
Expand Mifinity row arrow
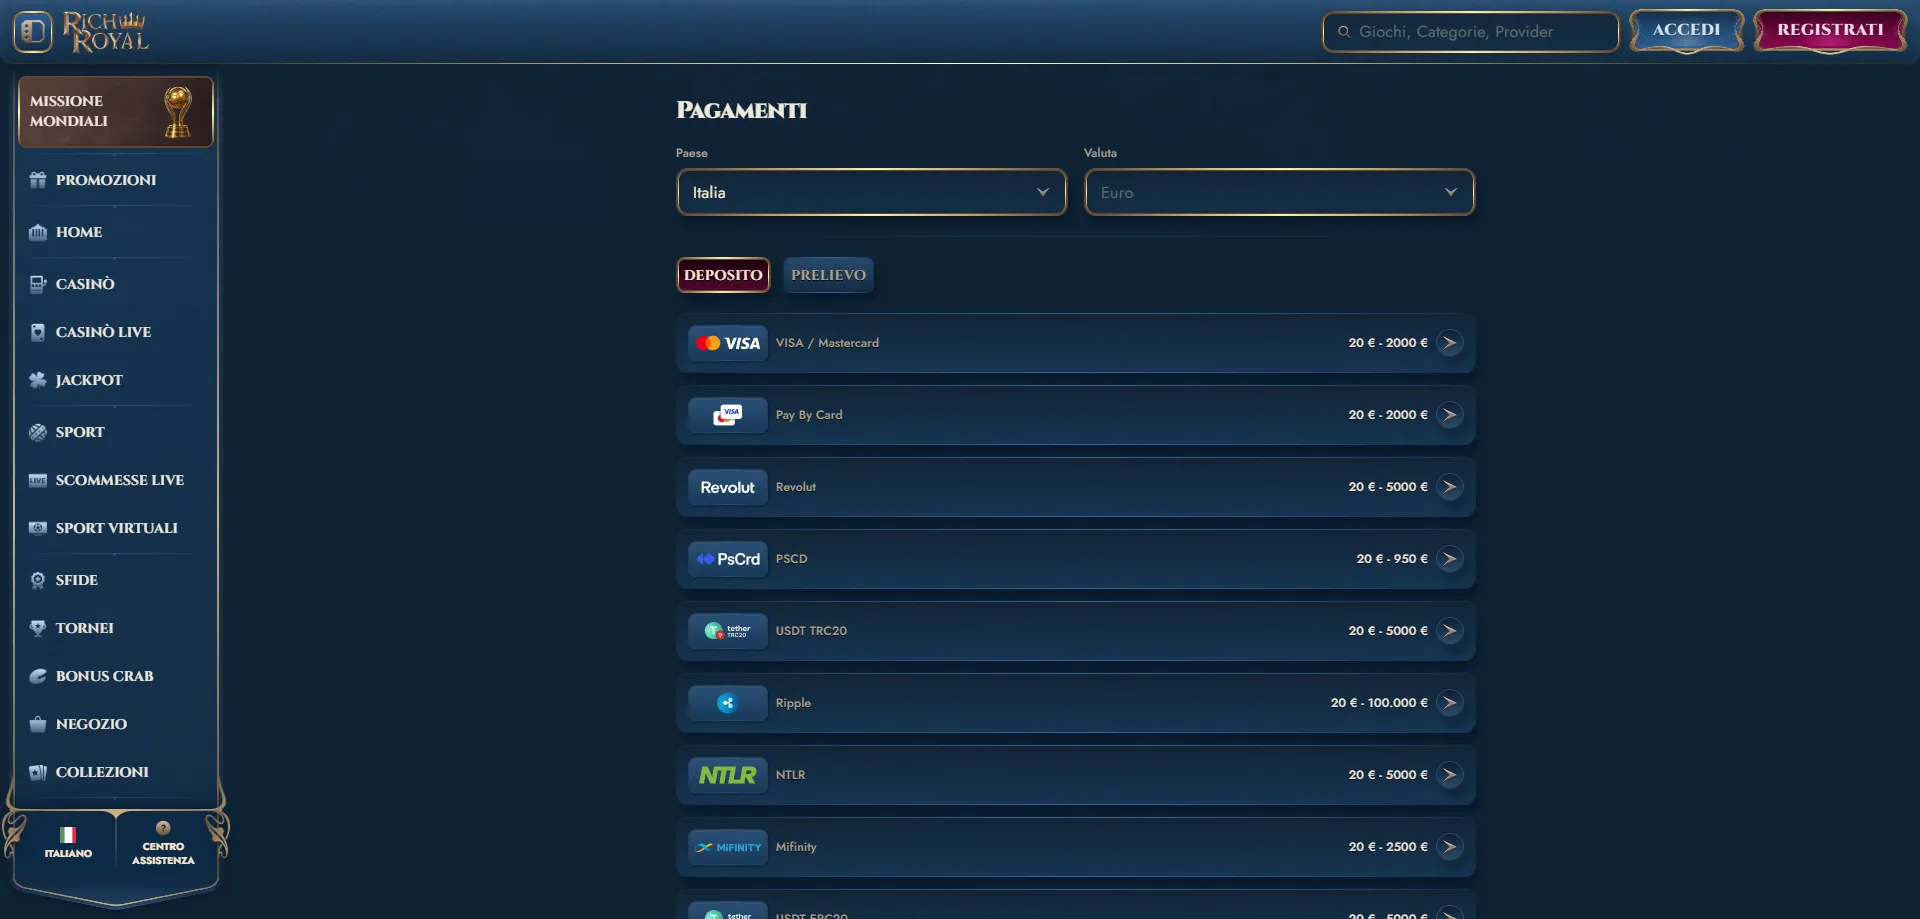pos(1449,847)
